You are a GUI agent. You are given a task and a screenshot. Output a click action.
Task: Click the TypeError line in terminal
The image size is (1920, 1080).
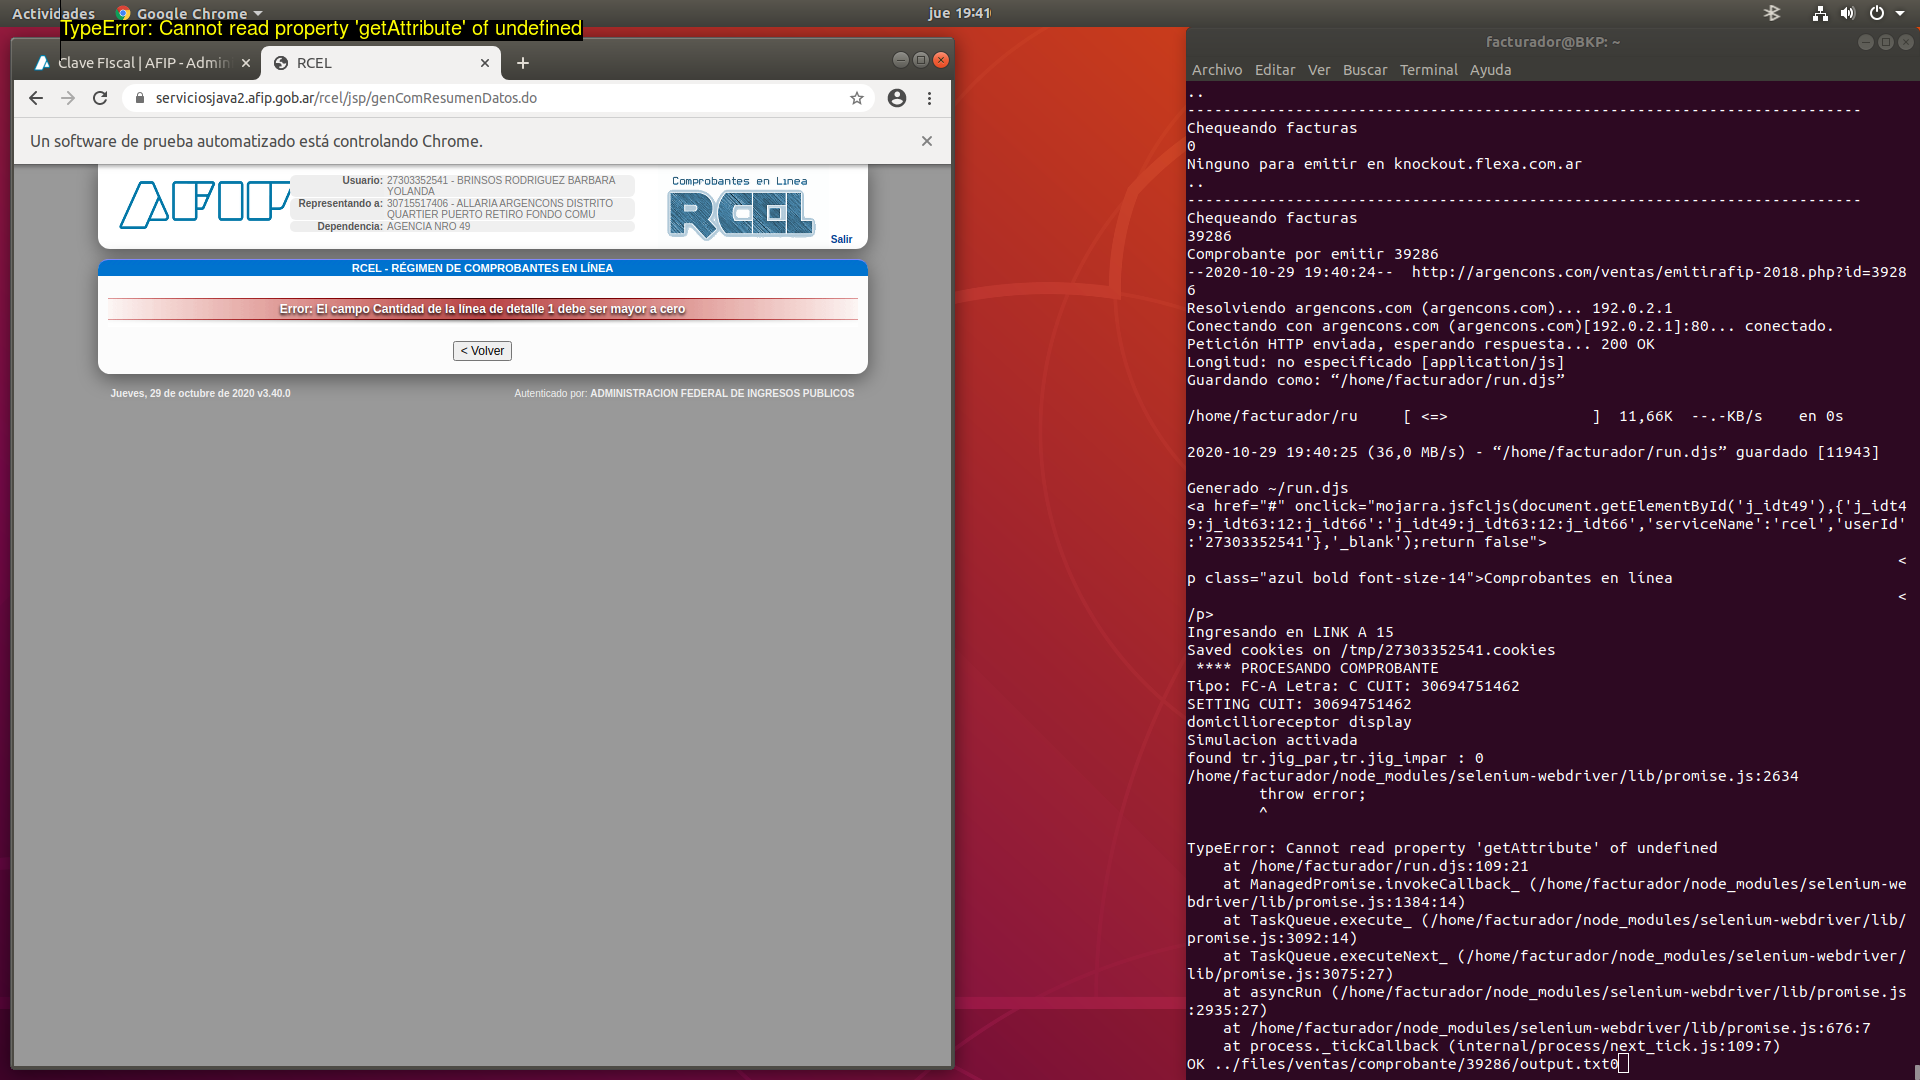tap(1452, 848)
